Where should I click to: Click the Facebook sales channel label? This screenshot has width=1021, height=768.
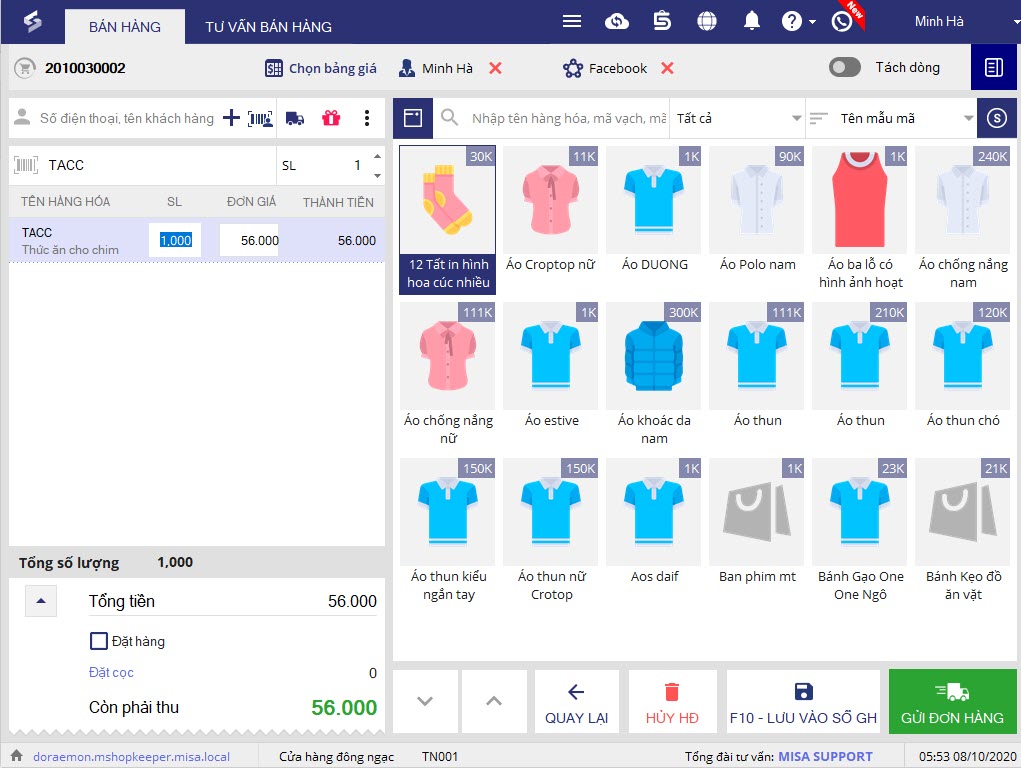coord(617,68)
